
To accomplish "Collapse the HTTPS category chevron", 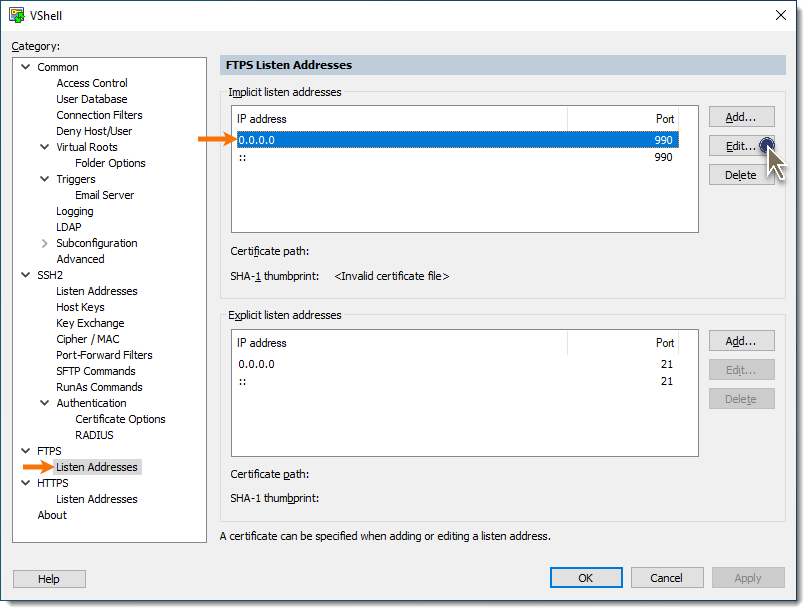I will point(25,483).
